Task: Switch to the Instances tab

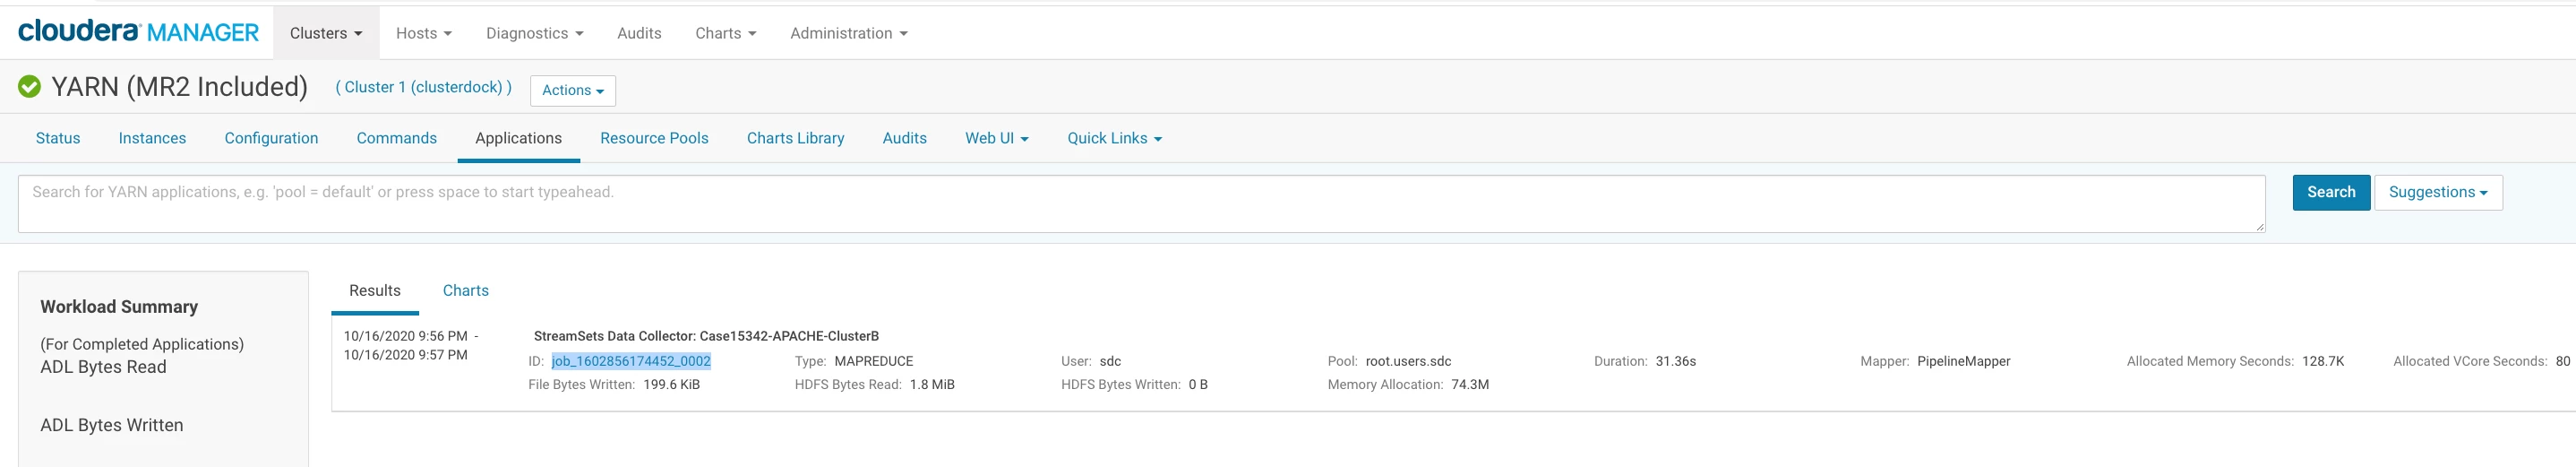Action: coord(152,138)
